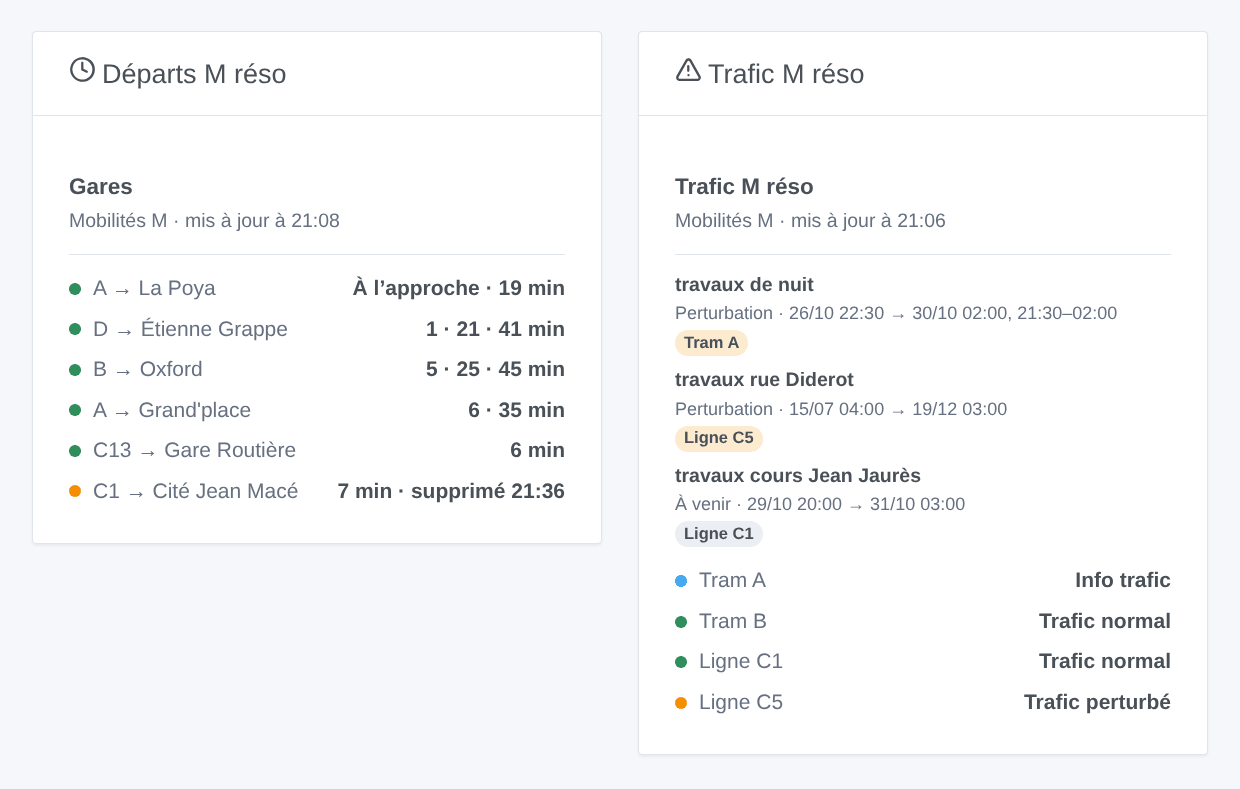Image resolution: width=1240 pixels, height=789 pixels.
Task: Click the perturbation dates '15/07 04:00 → 19/12 03:00'
Action: pyautogui.click(x=898, y=410)
